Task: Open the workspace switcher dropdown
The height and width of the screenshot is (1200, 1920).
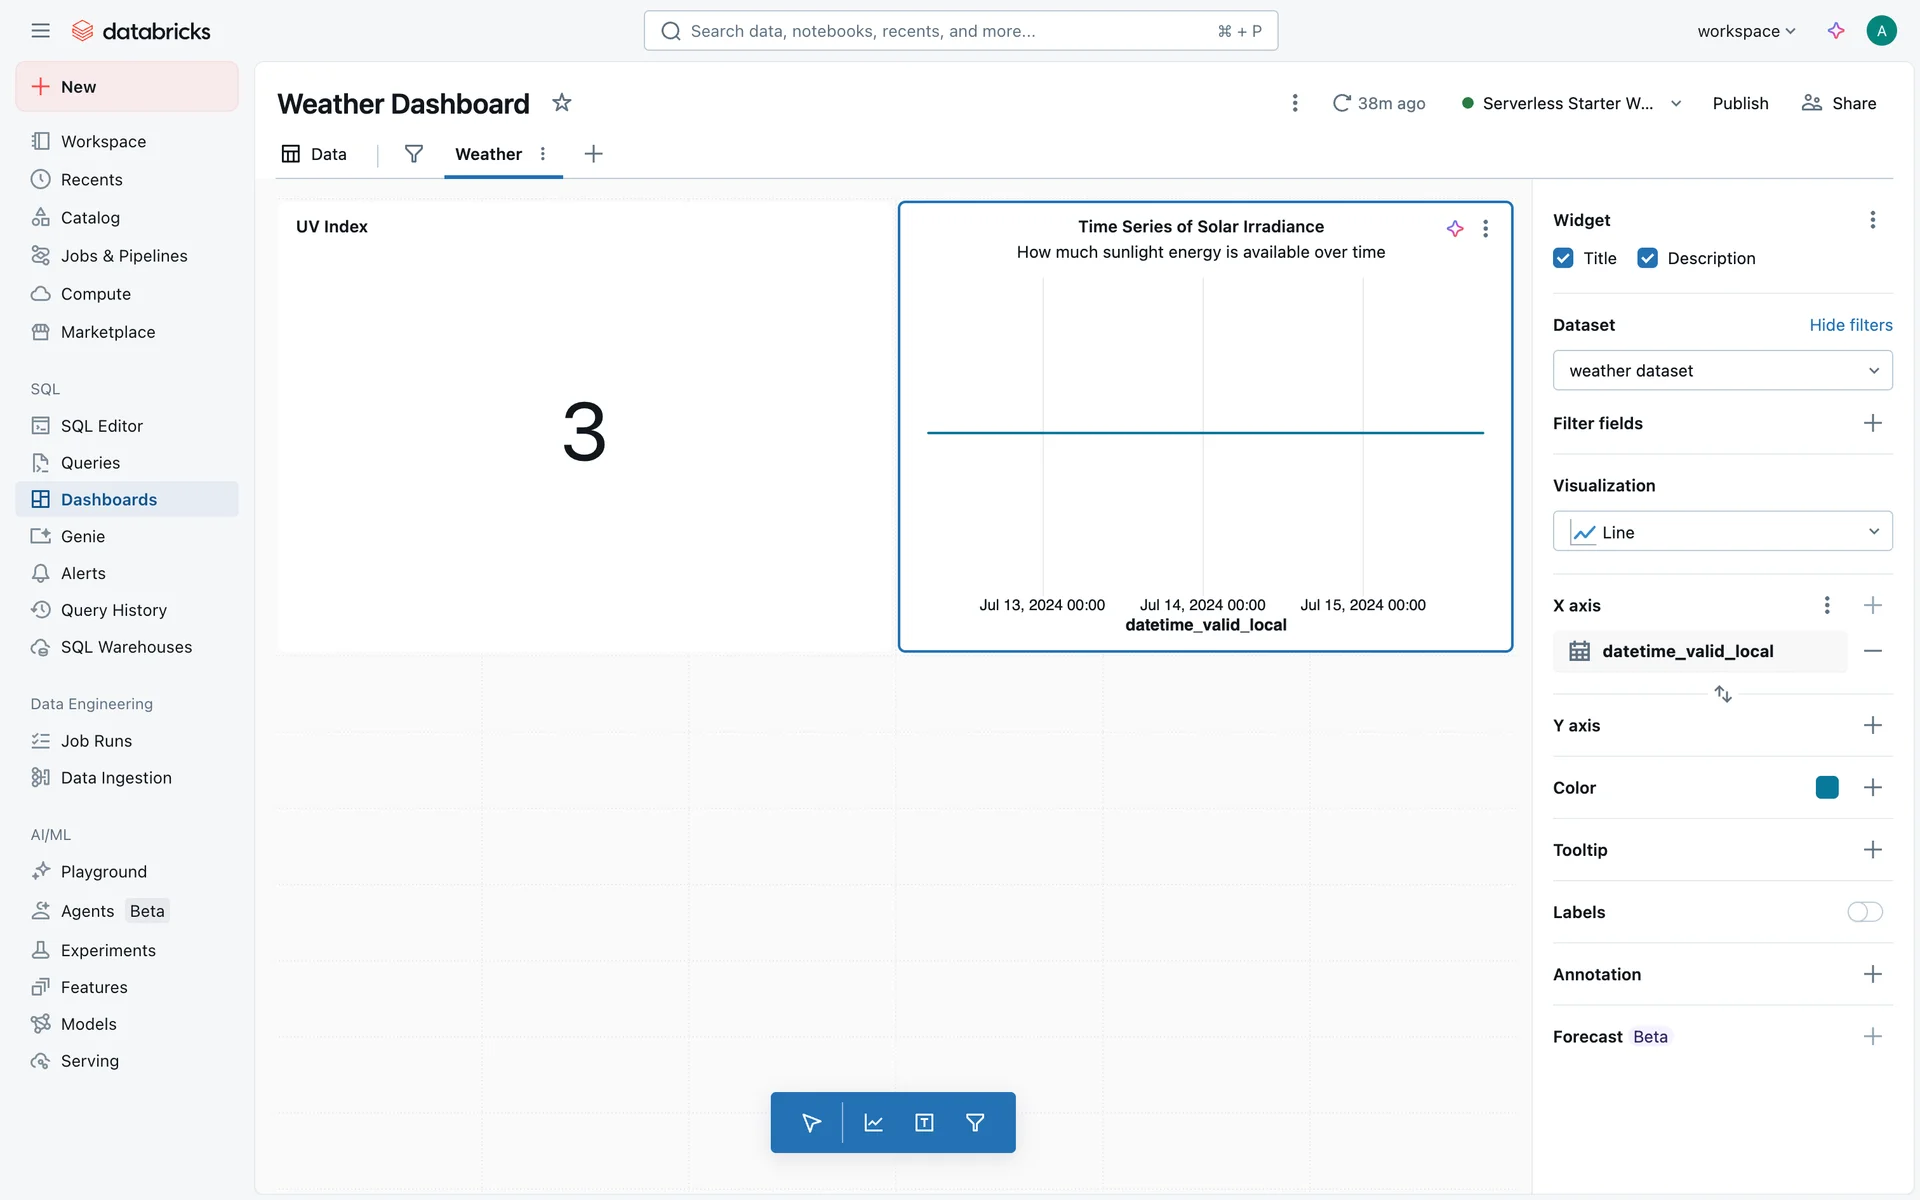Action: 1746,31
